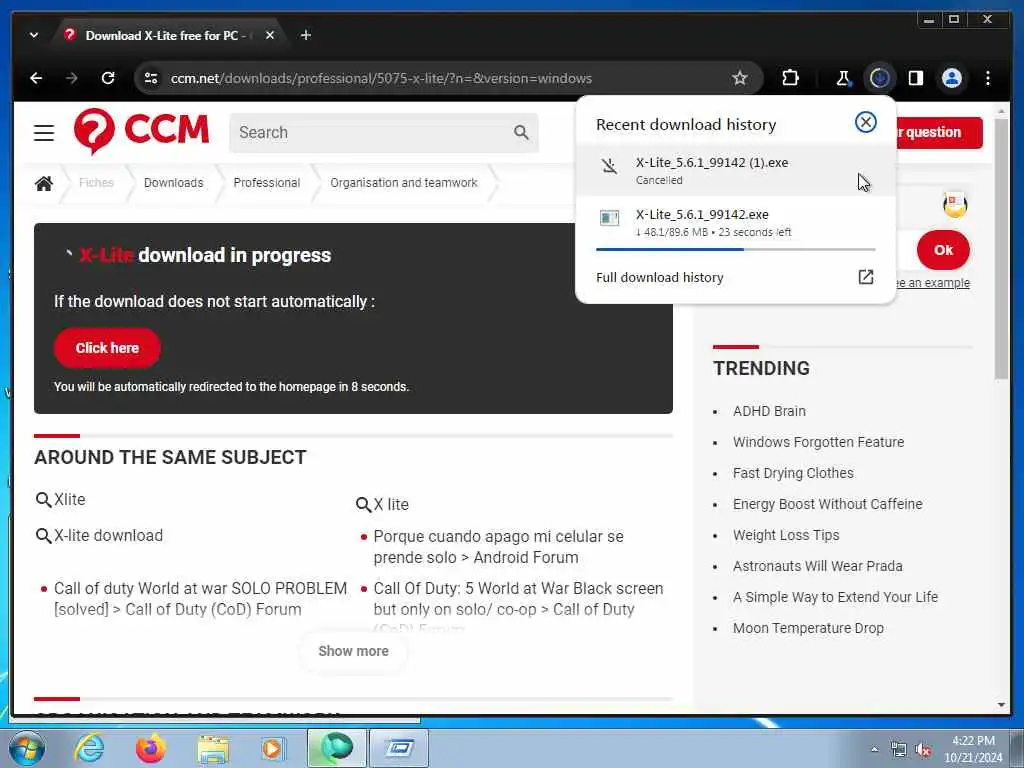Click the Ask a question button
Screen dimensions: 1024x768
(x=938, y=133)
